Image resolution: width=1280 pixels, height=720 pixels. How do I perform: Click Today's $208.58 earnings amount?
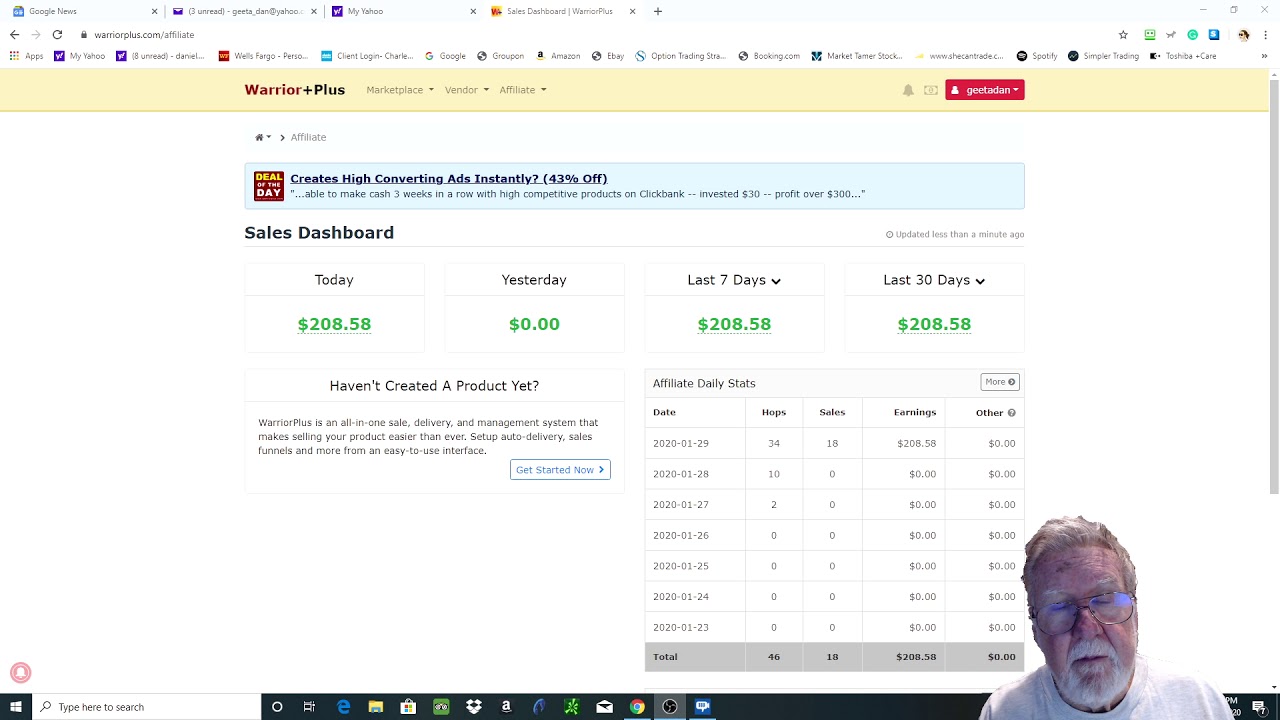click(x=334, y=324)
